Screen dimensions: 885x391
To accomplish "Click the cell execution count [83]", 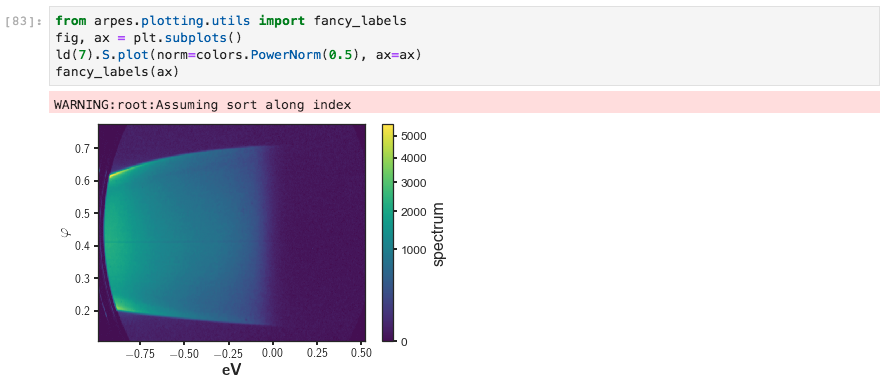I will pos(24,21).
